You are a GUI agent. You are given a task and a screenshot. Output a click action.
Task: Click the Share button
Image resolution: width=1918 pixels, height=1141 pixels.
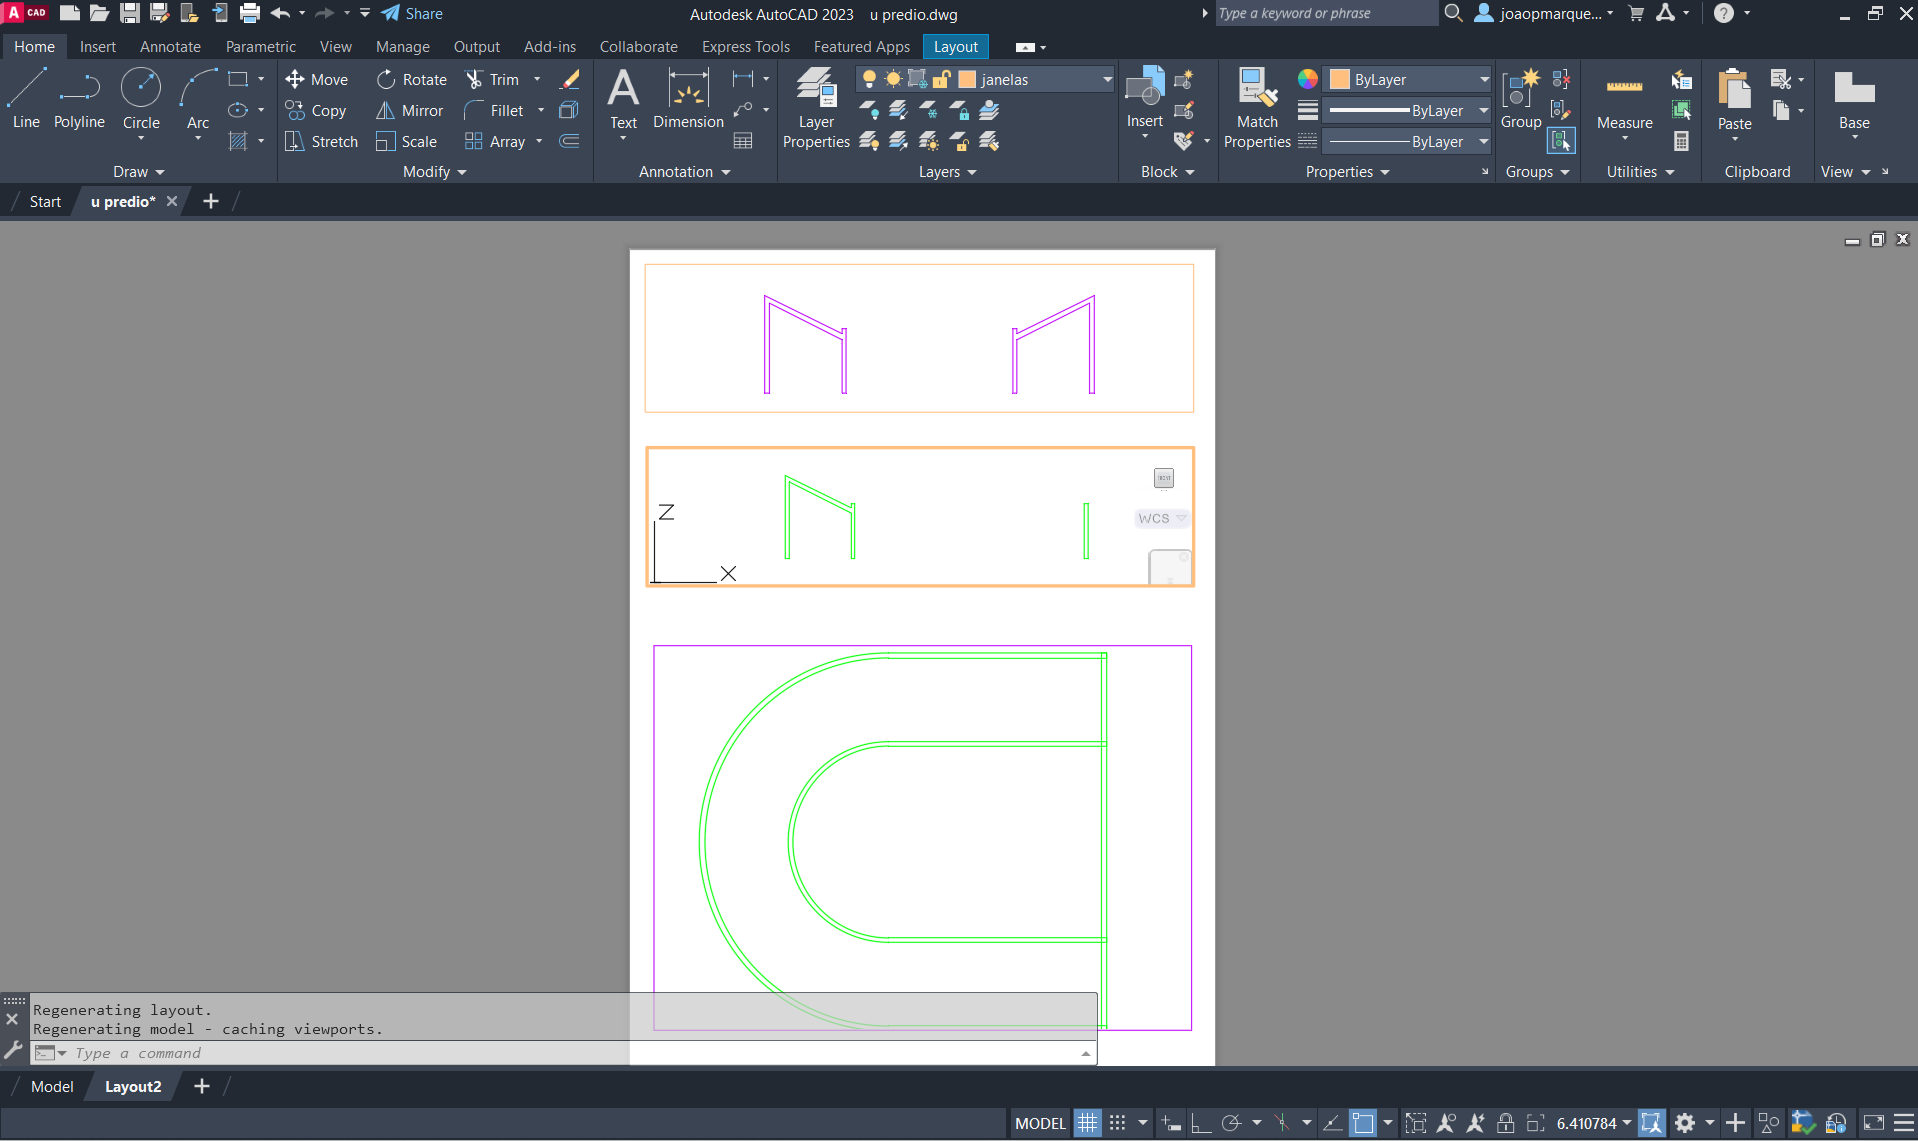[412, 14]
